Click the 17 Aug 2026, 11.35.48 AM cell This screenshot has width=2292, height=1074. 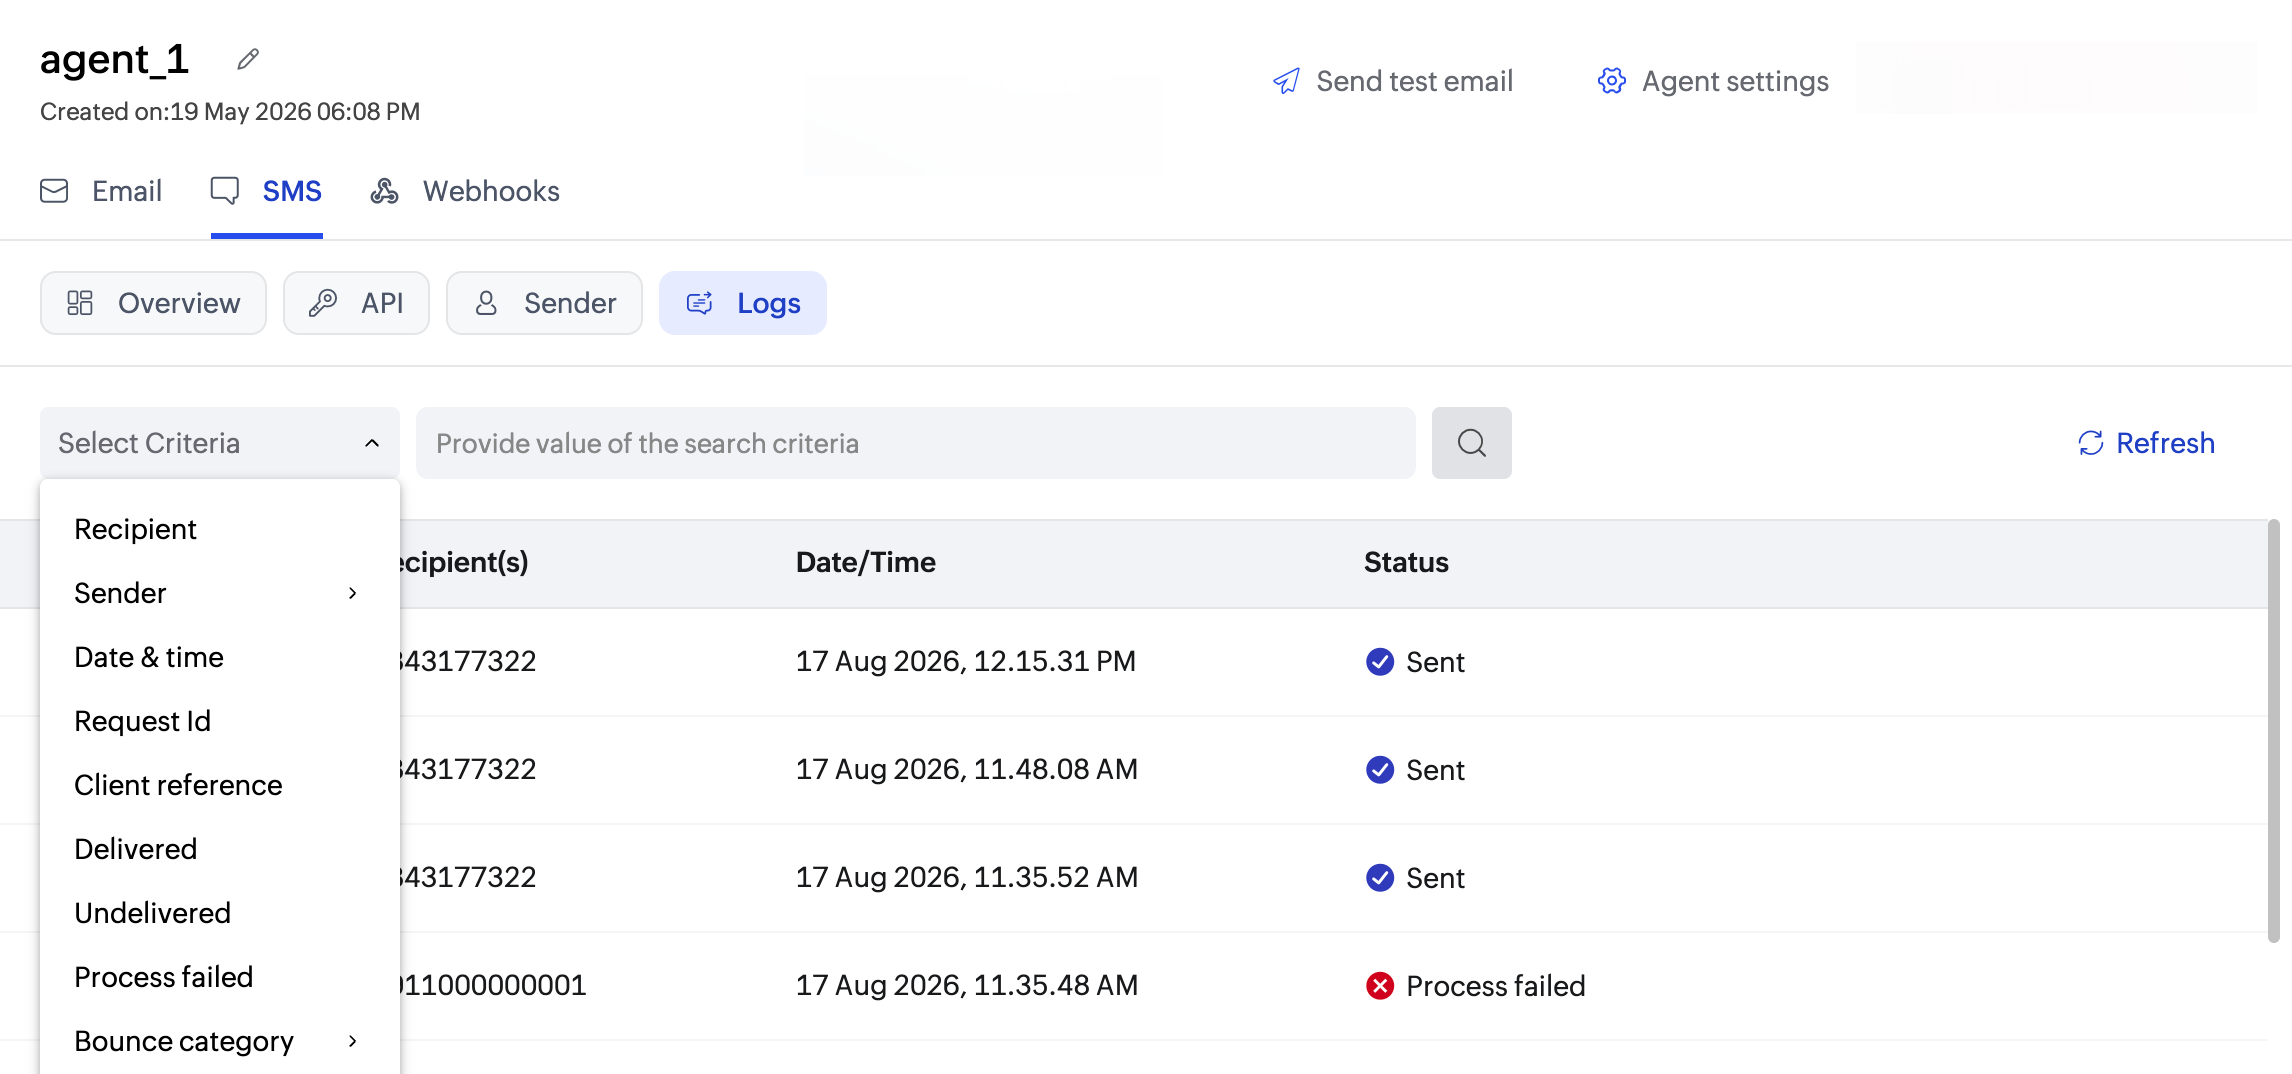[x=967, y=985]
